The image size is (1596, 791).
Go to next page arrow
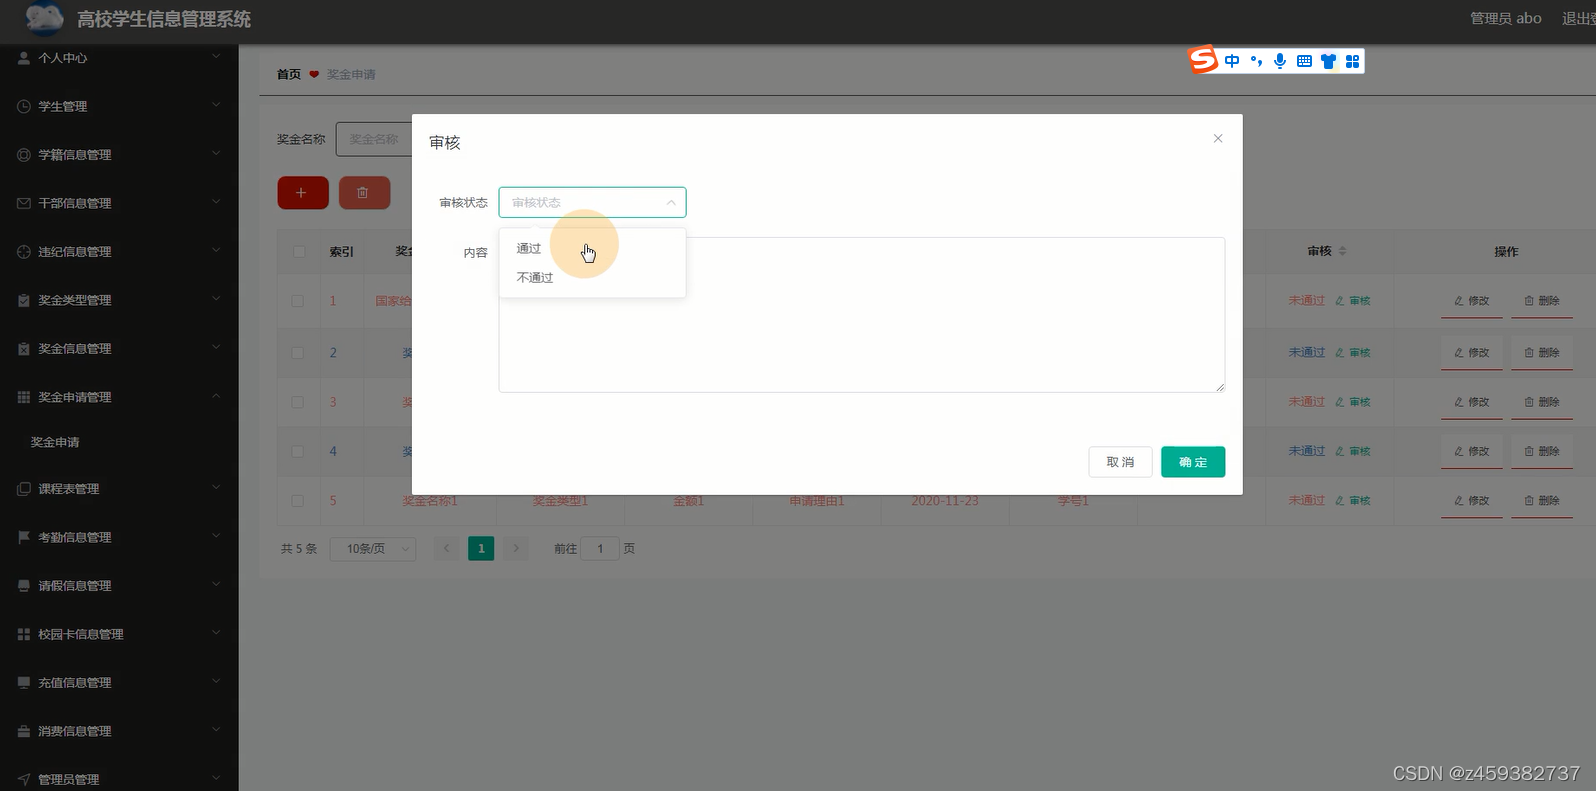click(x=516, y=548)
